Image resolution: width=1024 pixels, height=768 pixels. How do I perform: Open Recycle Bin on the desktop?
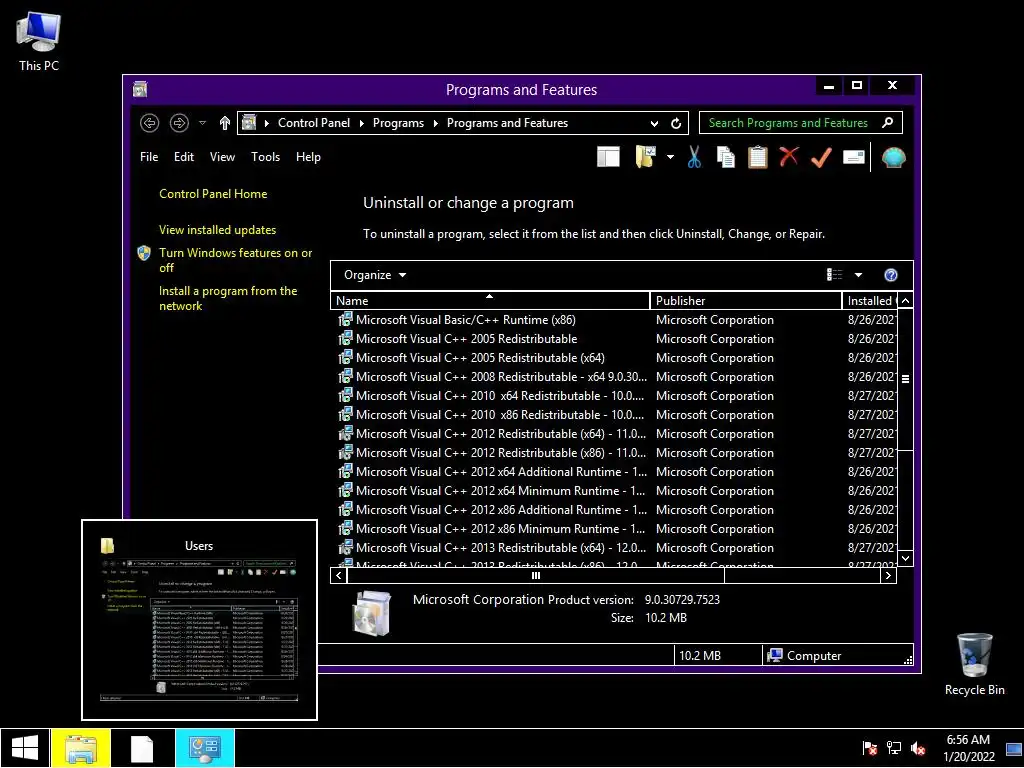tap(974, 664)
